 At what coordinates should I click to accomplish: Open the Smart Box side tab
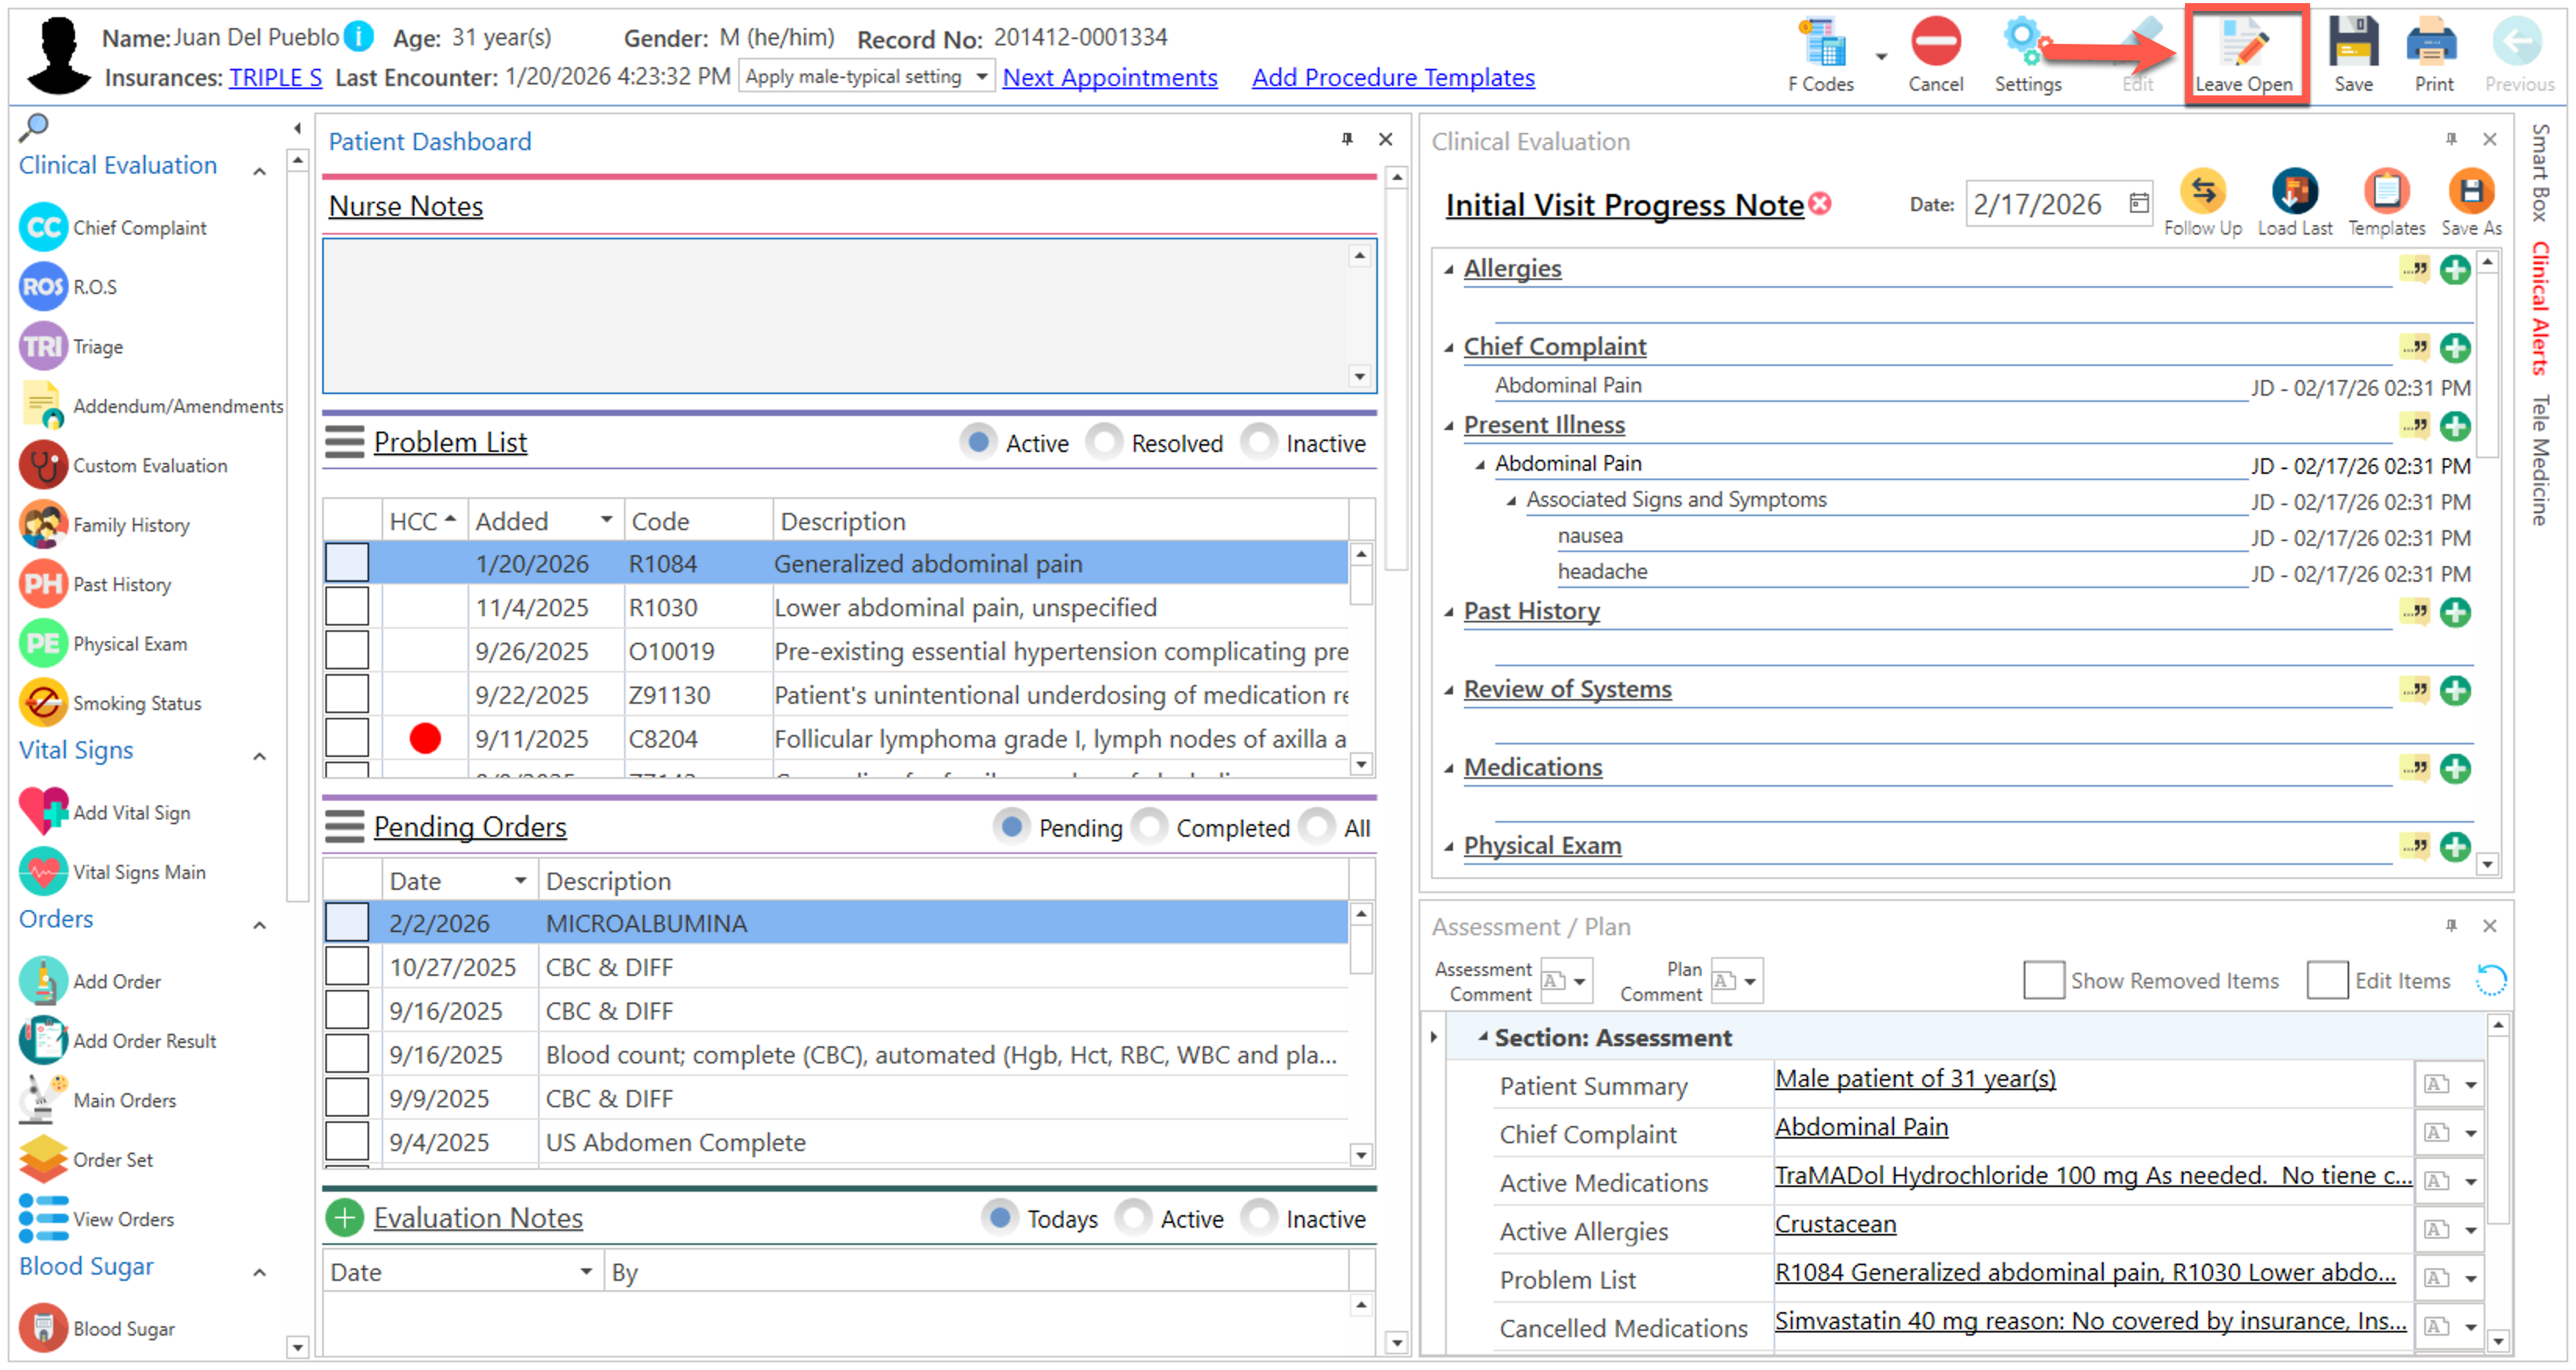pos(2539,172)
